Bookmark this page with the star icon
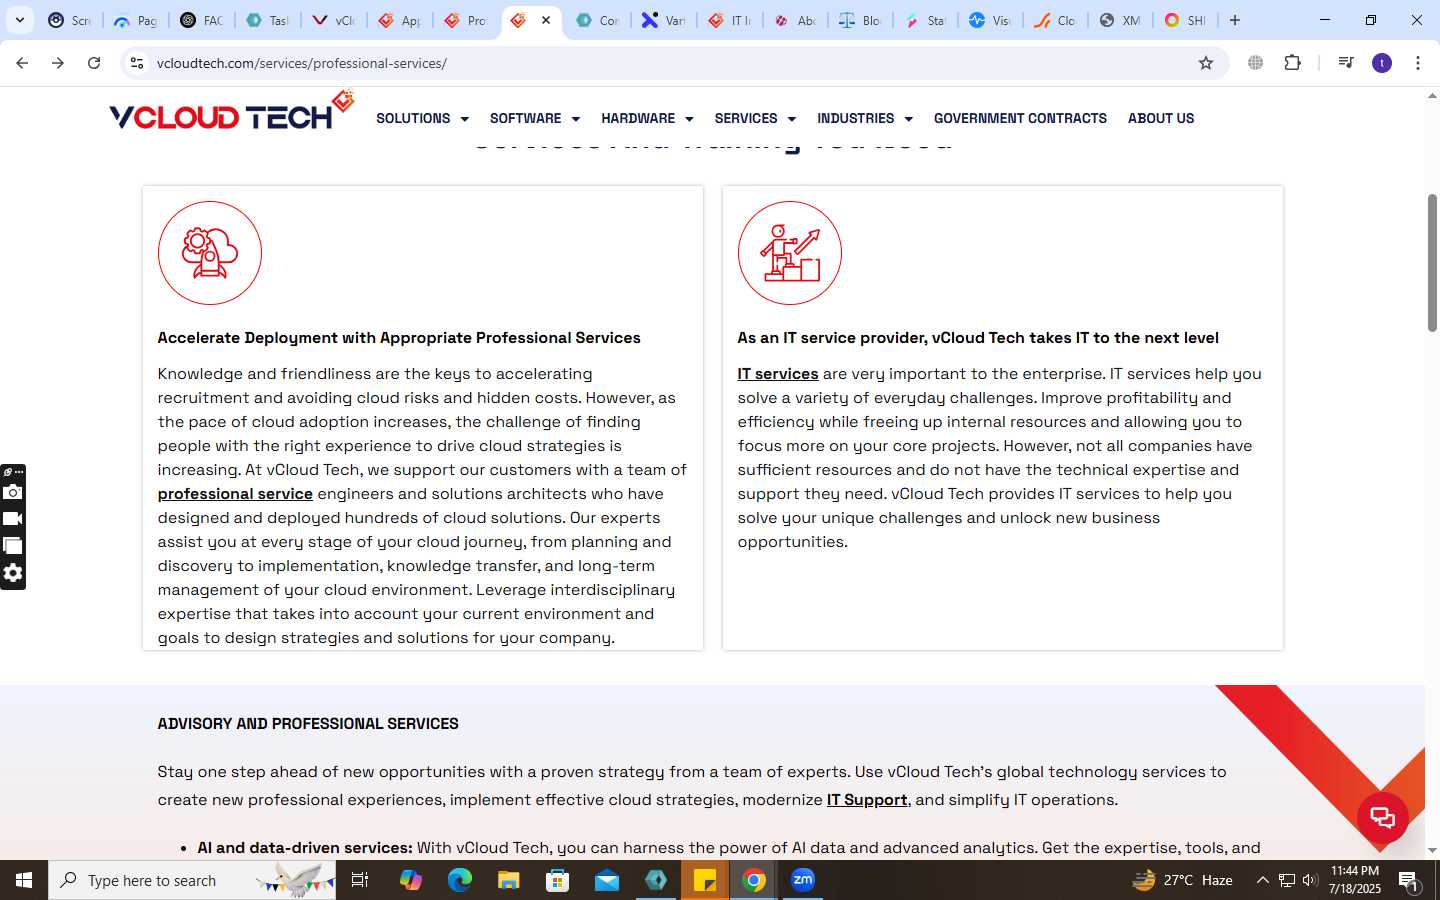Screen dimensions: 1440x900 [x=1206, y=63]
